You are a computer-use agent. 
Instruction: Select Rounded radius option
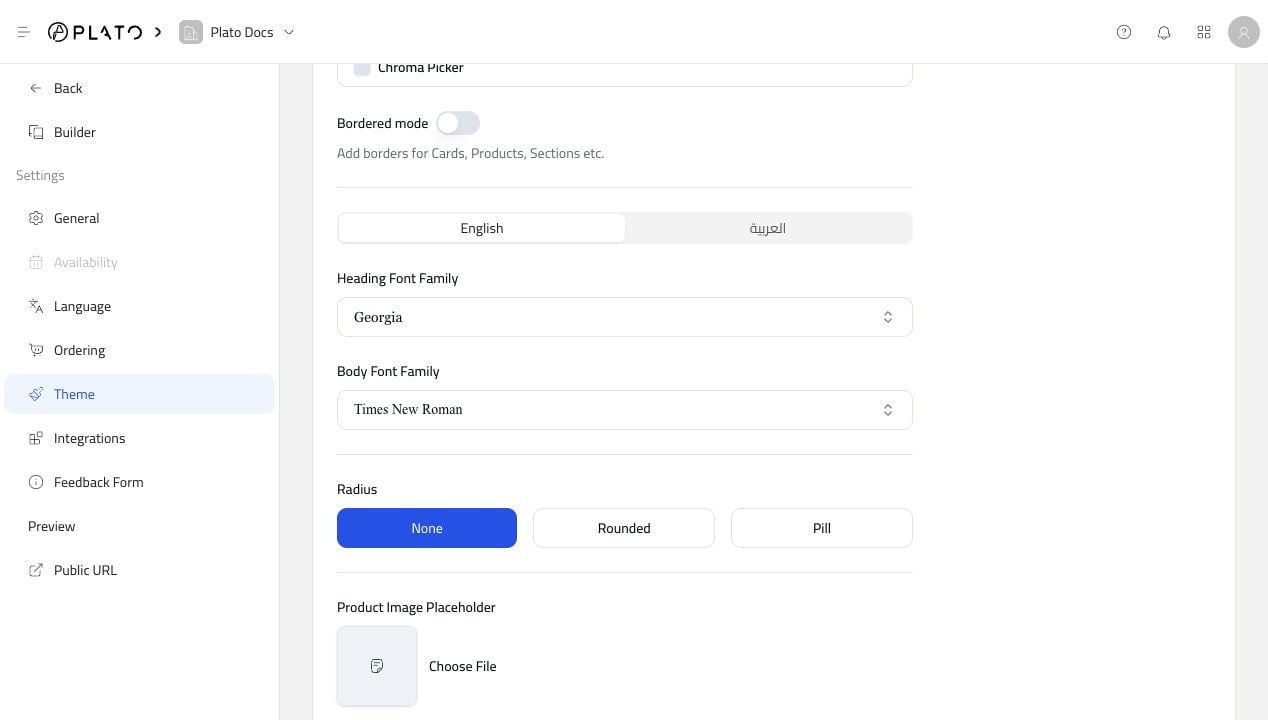624,528
